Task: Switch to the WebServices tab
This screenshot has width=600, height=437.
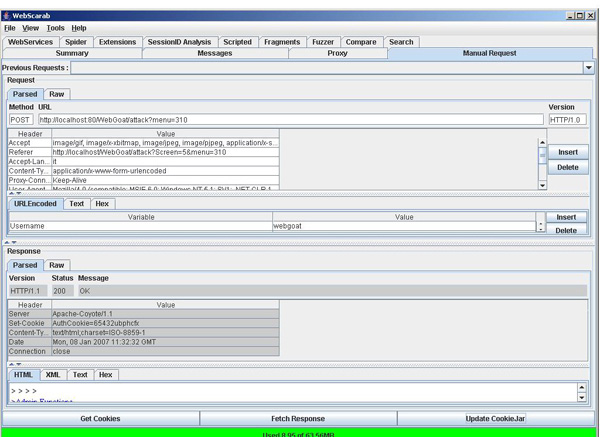Action: [30, 42]
